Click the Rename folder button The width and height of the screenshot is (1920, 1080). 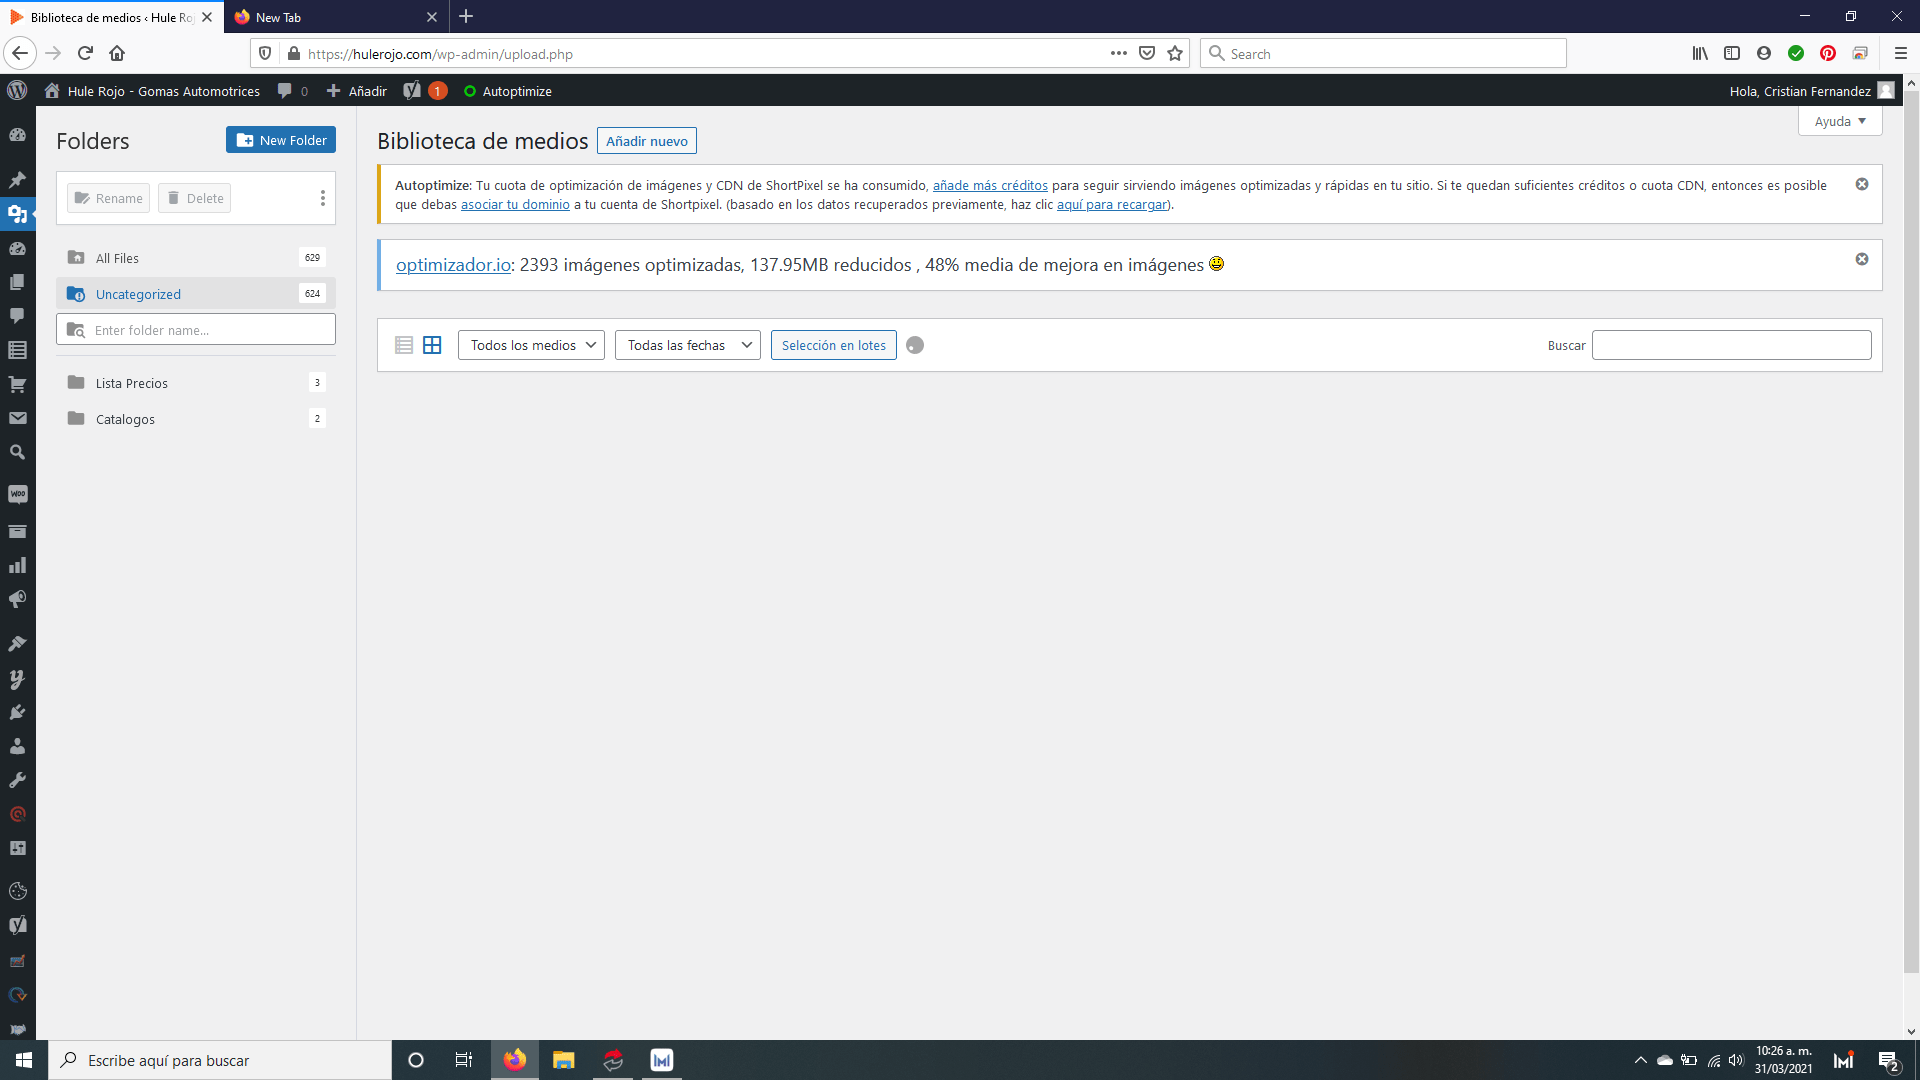[109, 198]
